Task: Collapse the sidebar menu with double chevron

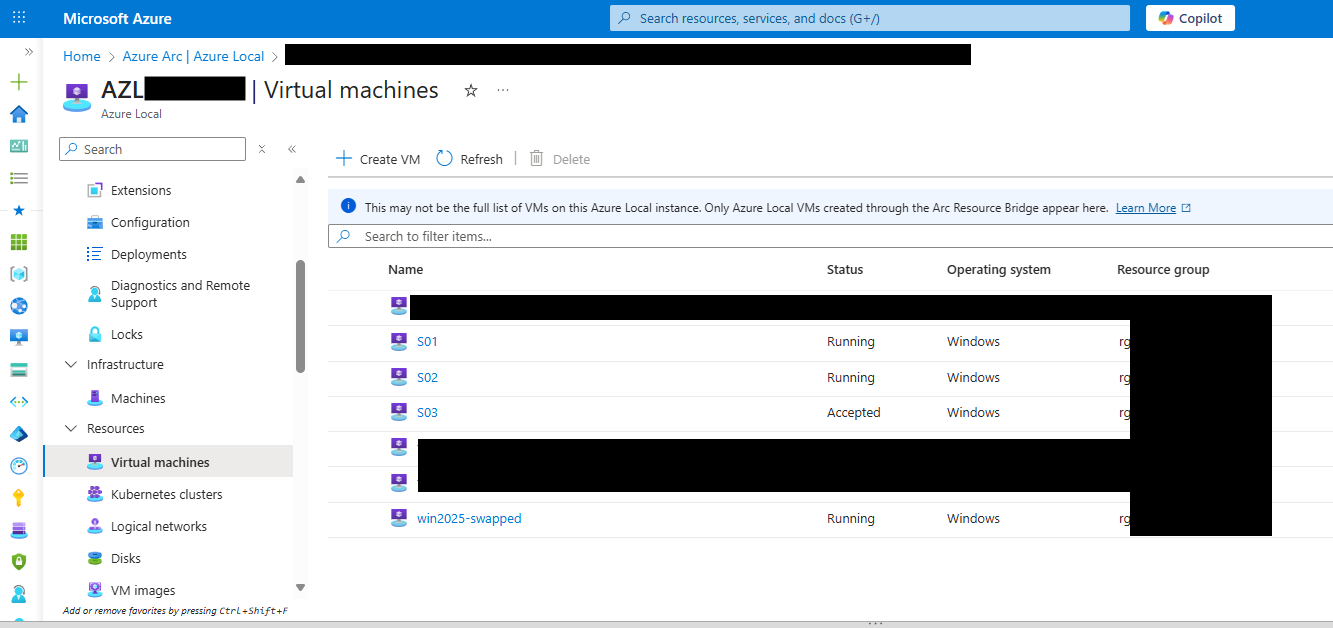Action: 292,149
